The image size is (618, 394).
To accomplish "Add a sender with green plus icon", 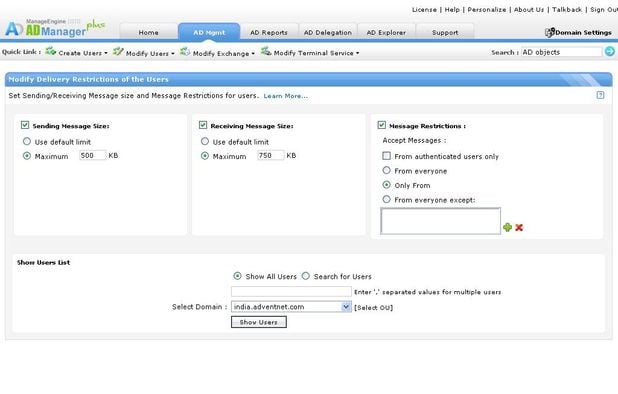I will [x=507, y=227].
